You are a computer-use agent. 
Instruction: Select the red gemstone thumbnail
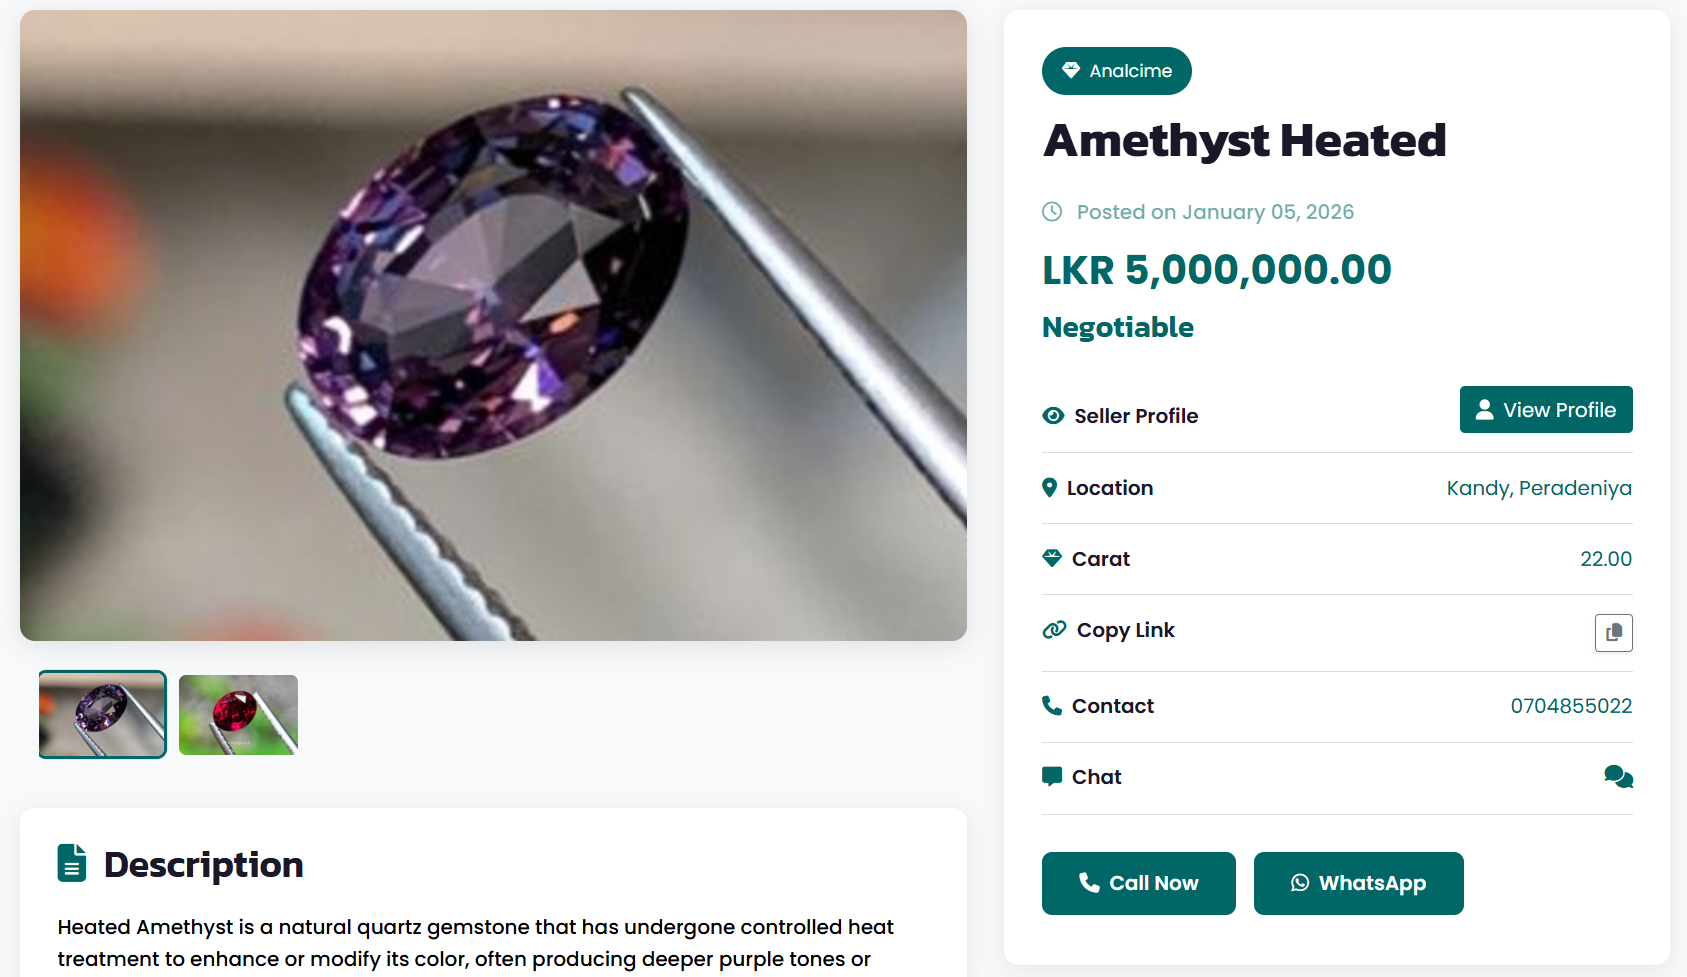[237, 714]
